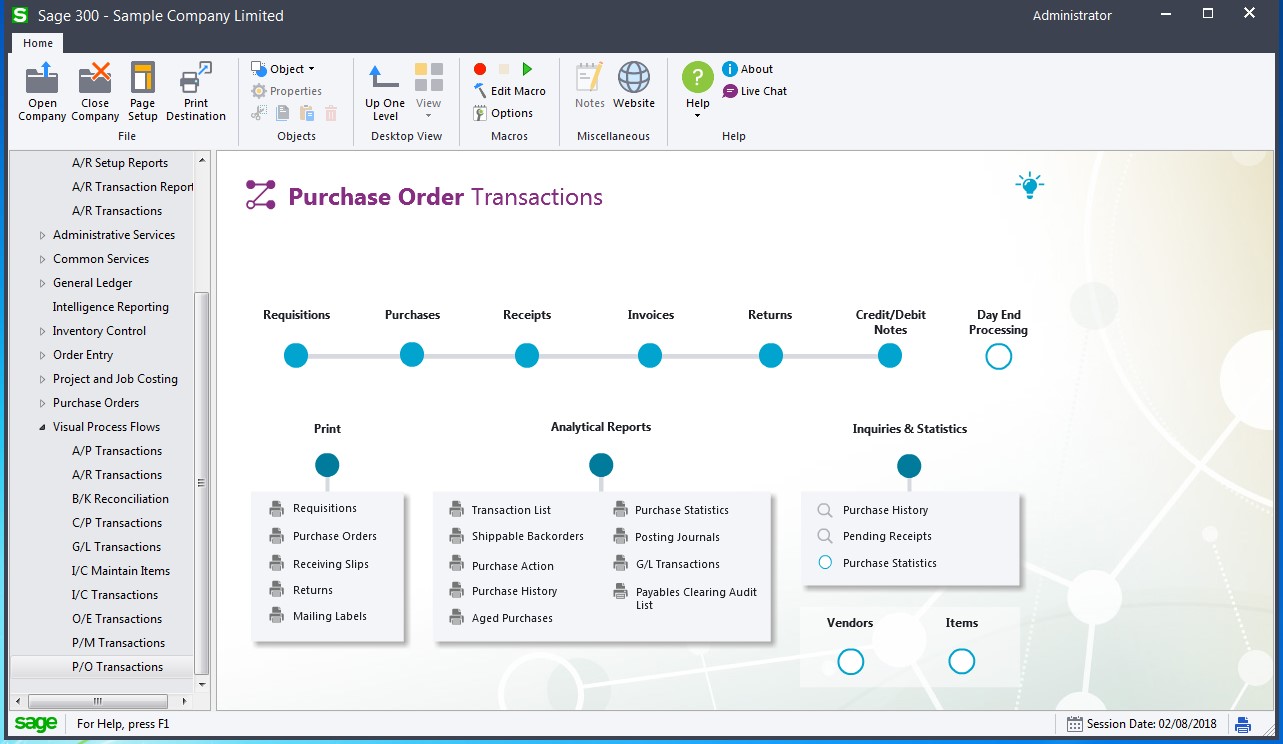
Task: Expand the General Ledger tree node
Action: click(x=42, y=283)
